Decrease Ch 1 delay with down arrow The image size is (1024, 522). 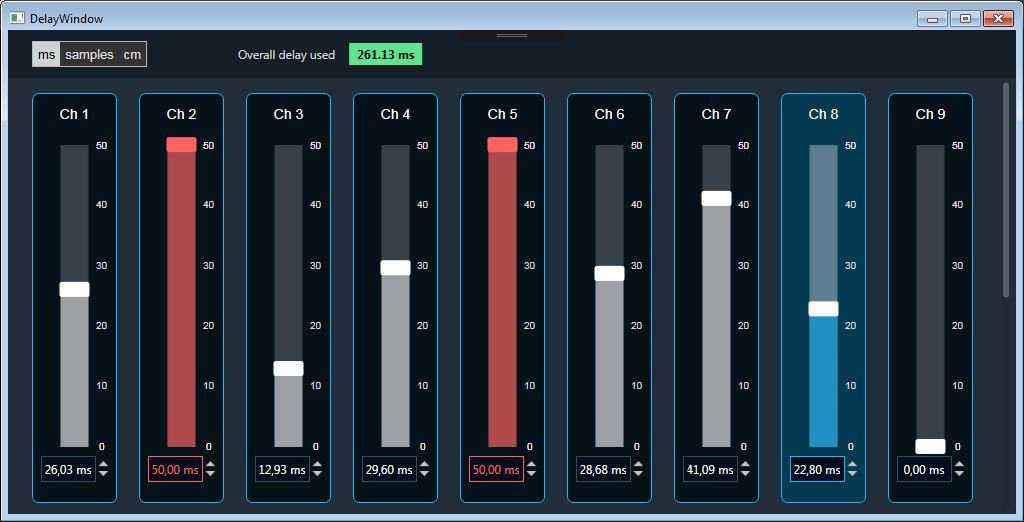103,474
